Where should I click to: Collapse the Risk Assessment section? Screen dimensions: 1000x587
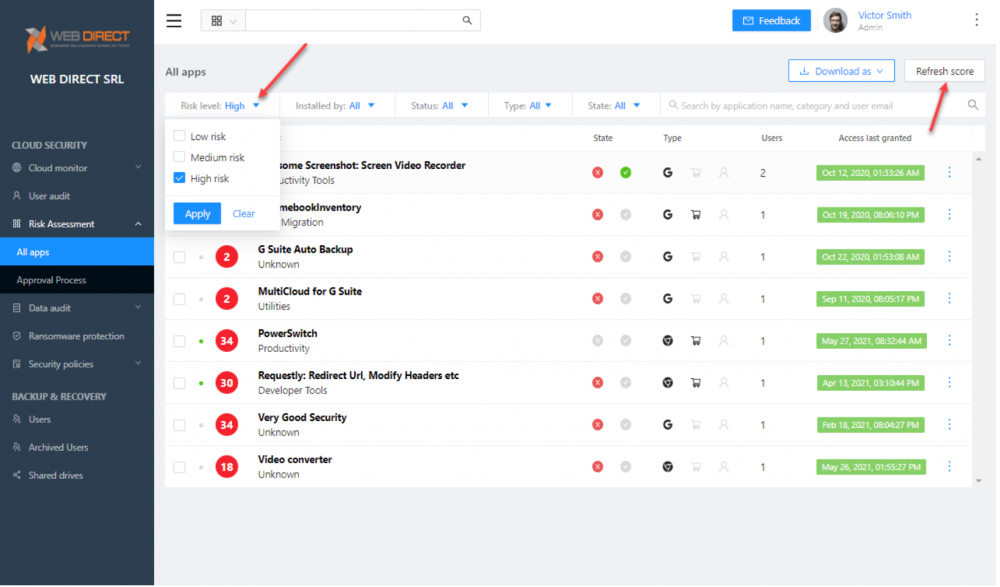coord(77,225)
